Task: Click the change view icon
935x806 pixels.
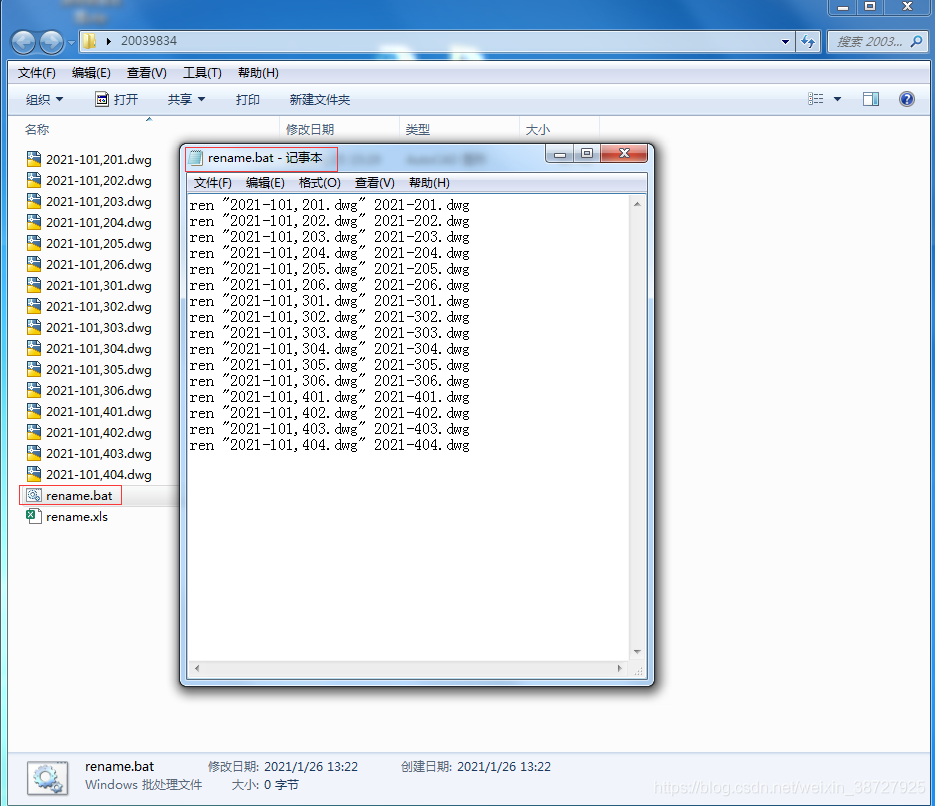Action: click(816, 99)
